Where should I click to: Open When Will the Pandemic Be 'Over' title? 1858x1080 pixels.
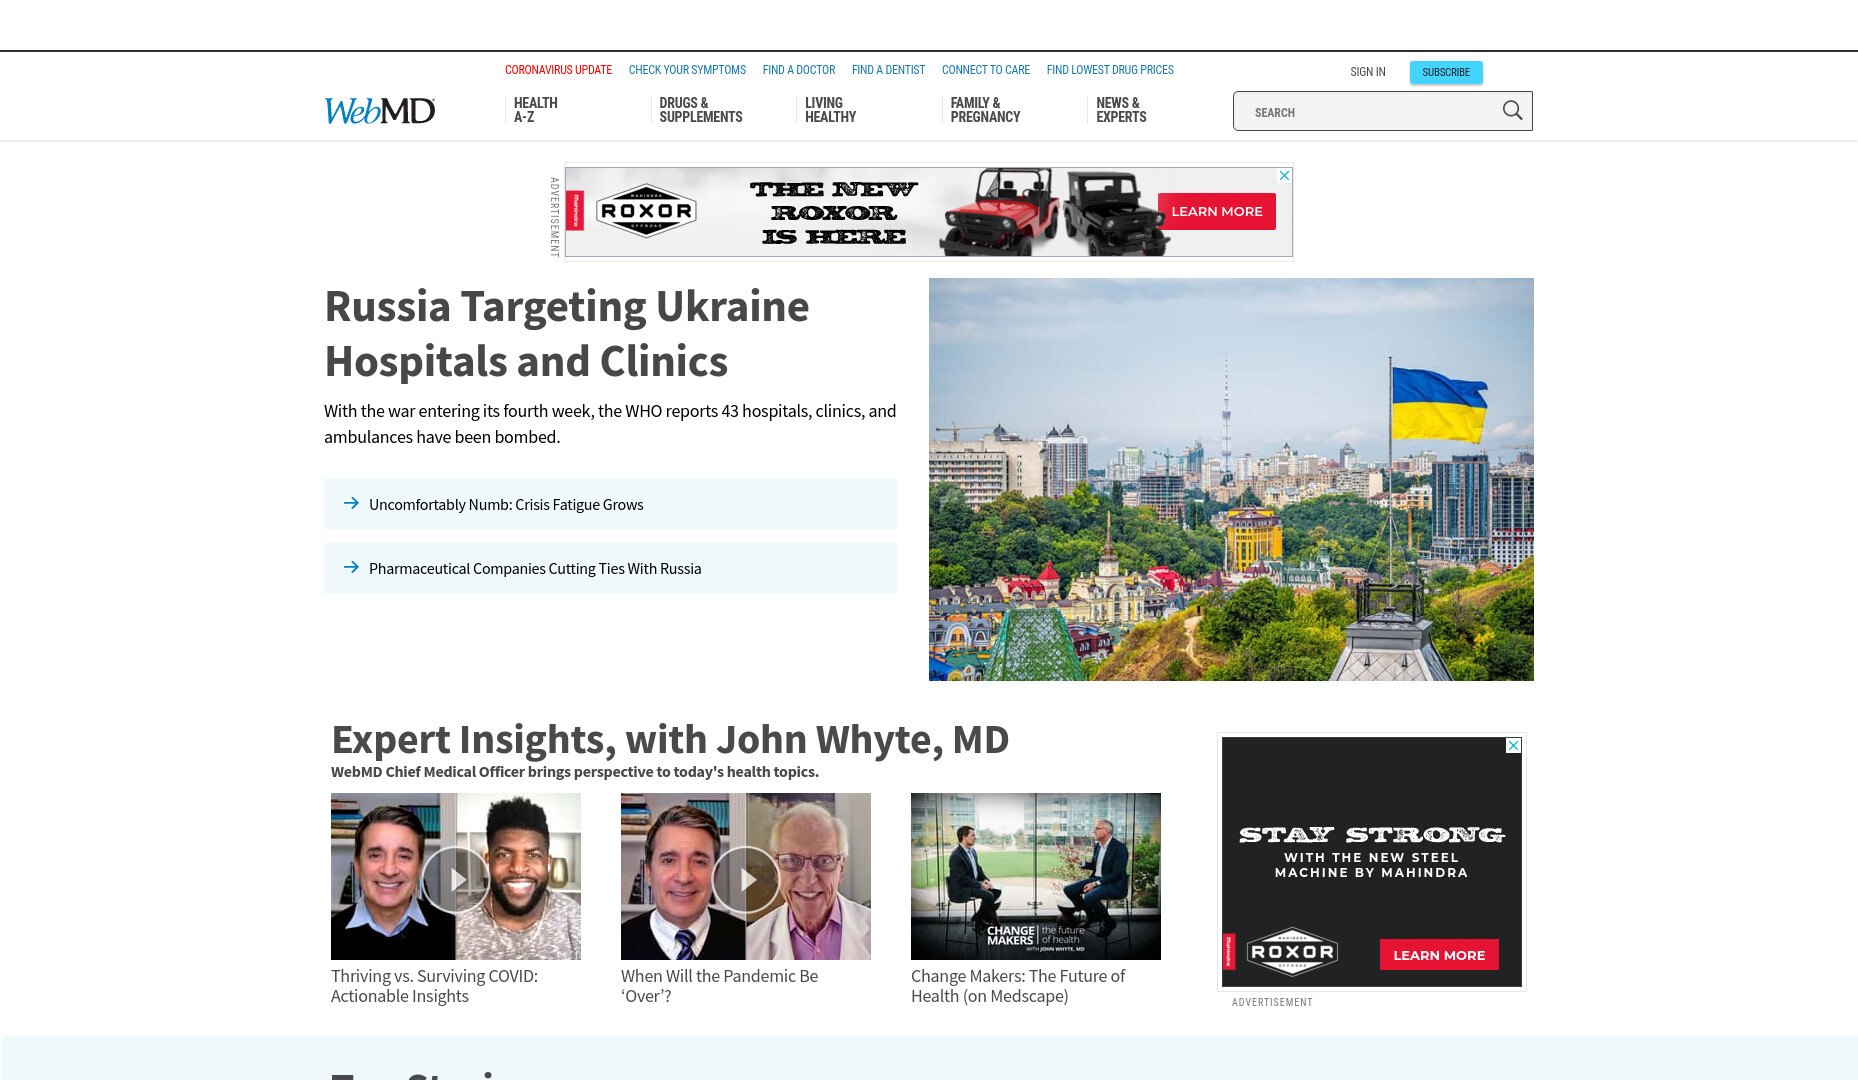(x=719, y=986)
